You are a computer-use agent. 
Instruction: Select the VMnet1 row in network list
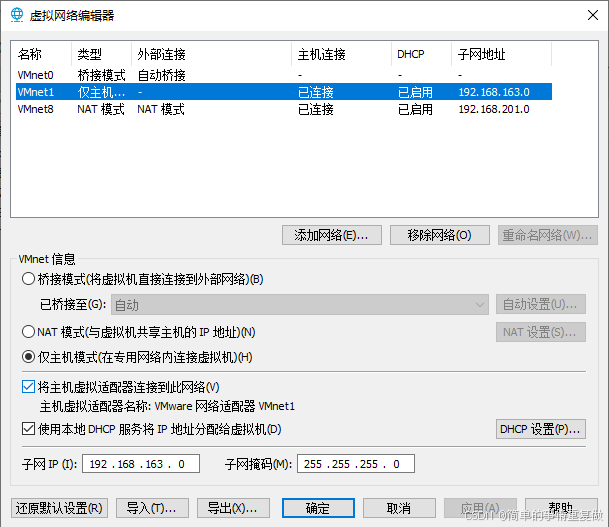(284, 92)
